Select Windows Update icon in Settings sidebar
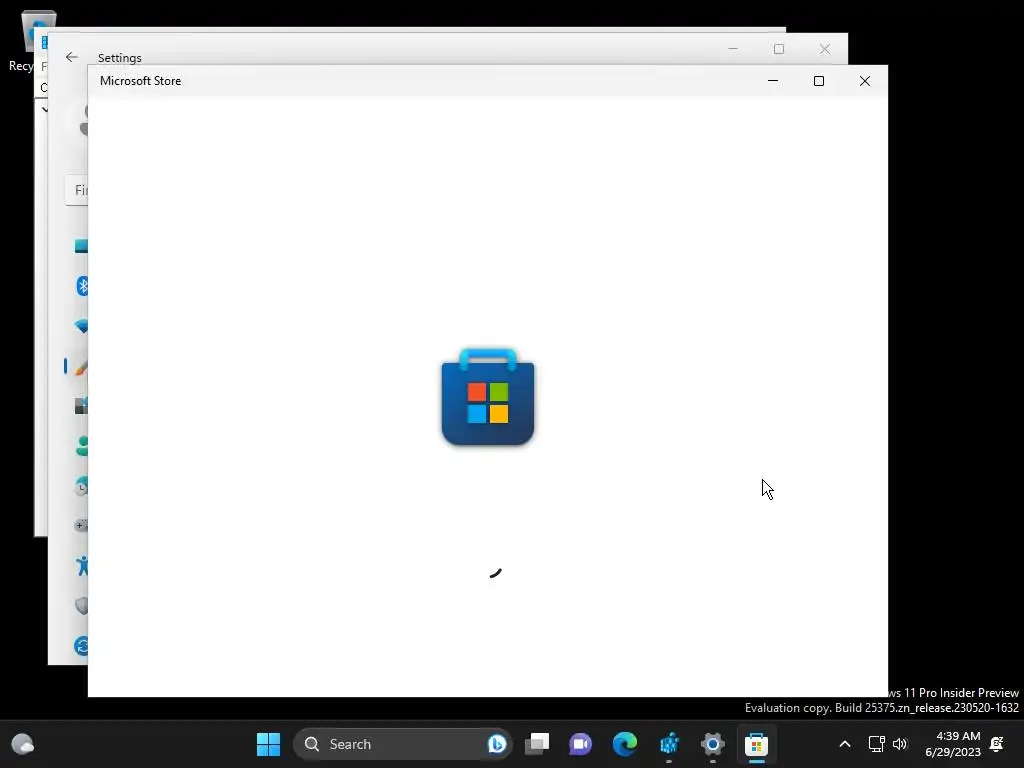The width and height of the screenshot is (1024, 768). (x=82, y=646)
